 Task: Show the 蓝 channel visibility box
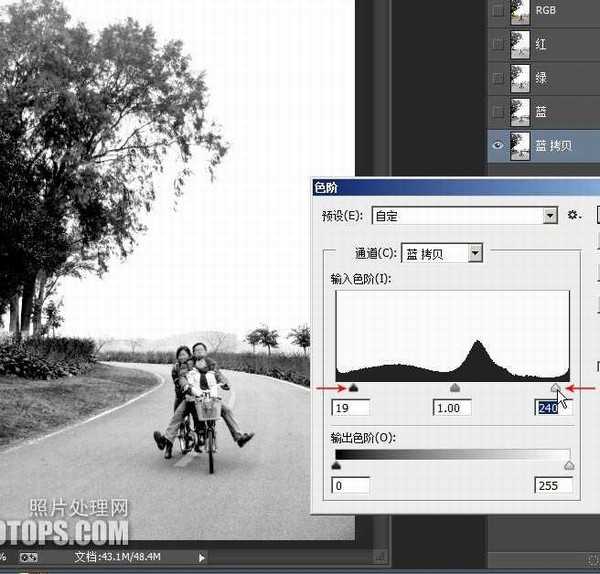(x=497, y=111)
